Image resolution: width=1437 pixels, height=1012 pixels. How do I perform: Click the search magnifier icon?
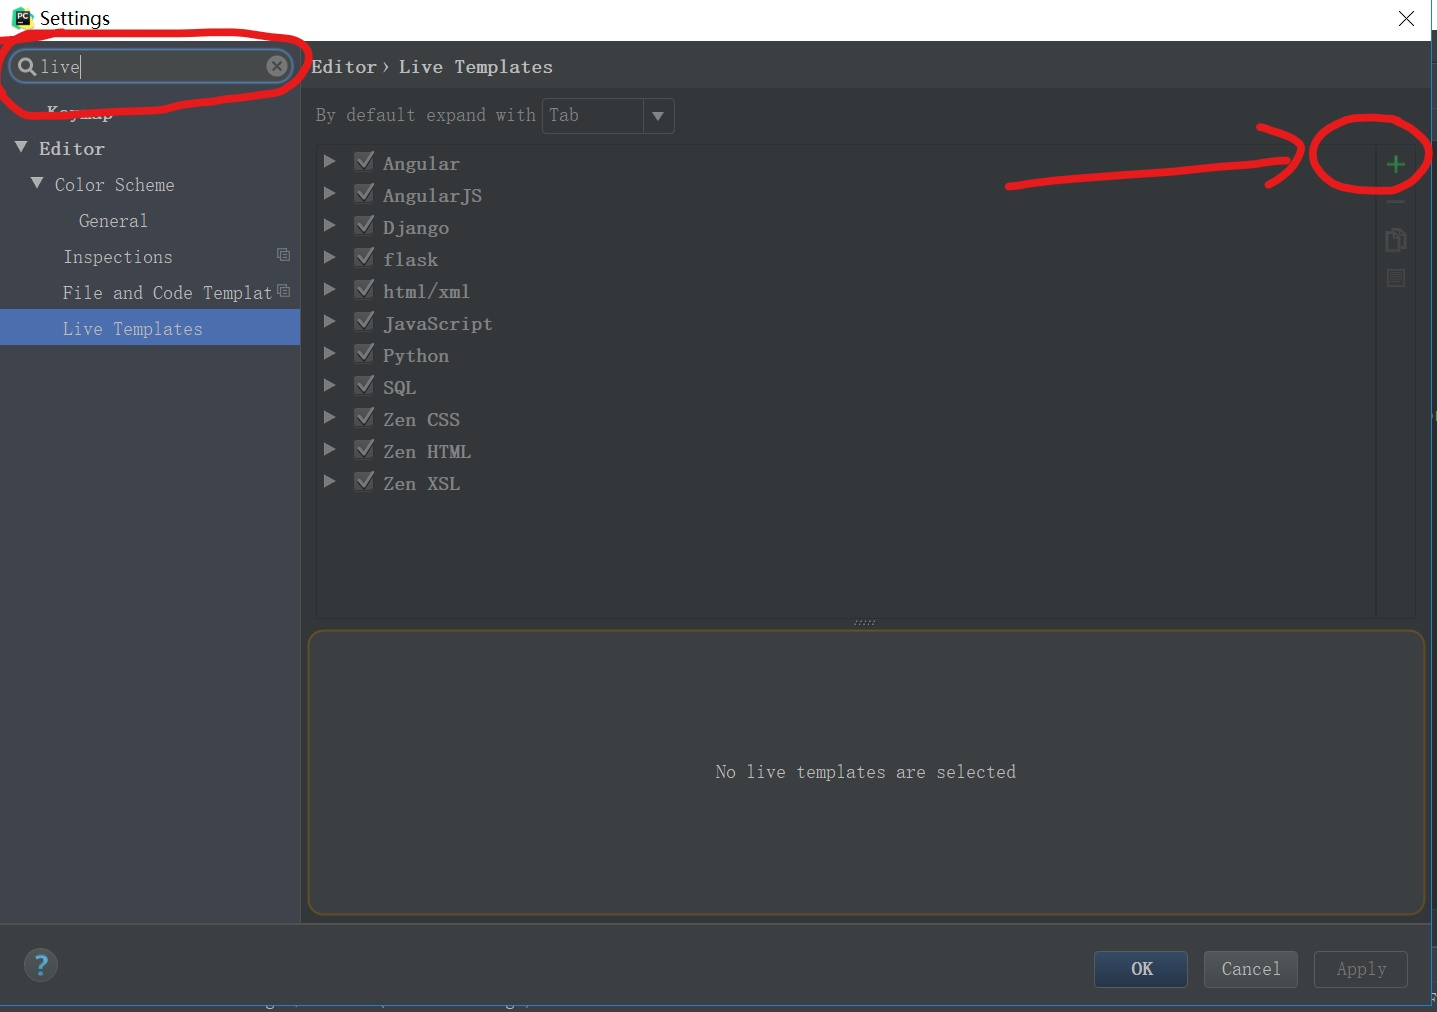pyautogui.click(x=27, y=67)
